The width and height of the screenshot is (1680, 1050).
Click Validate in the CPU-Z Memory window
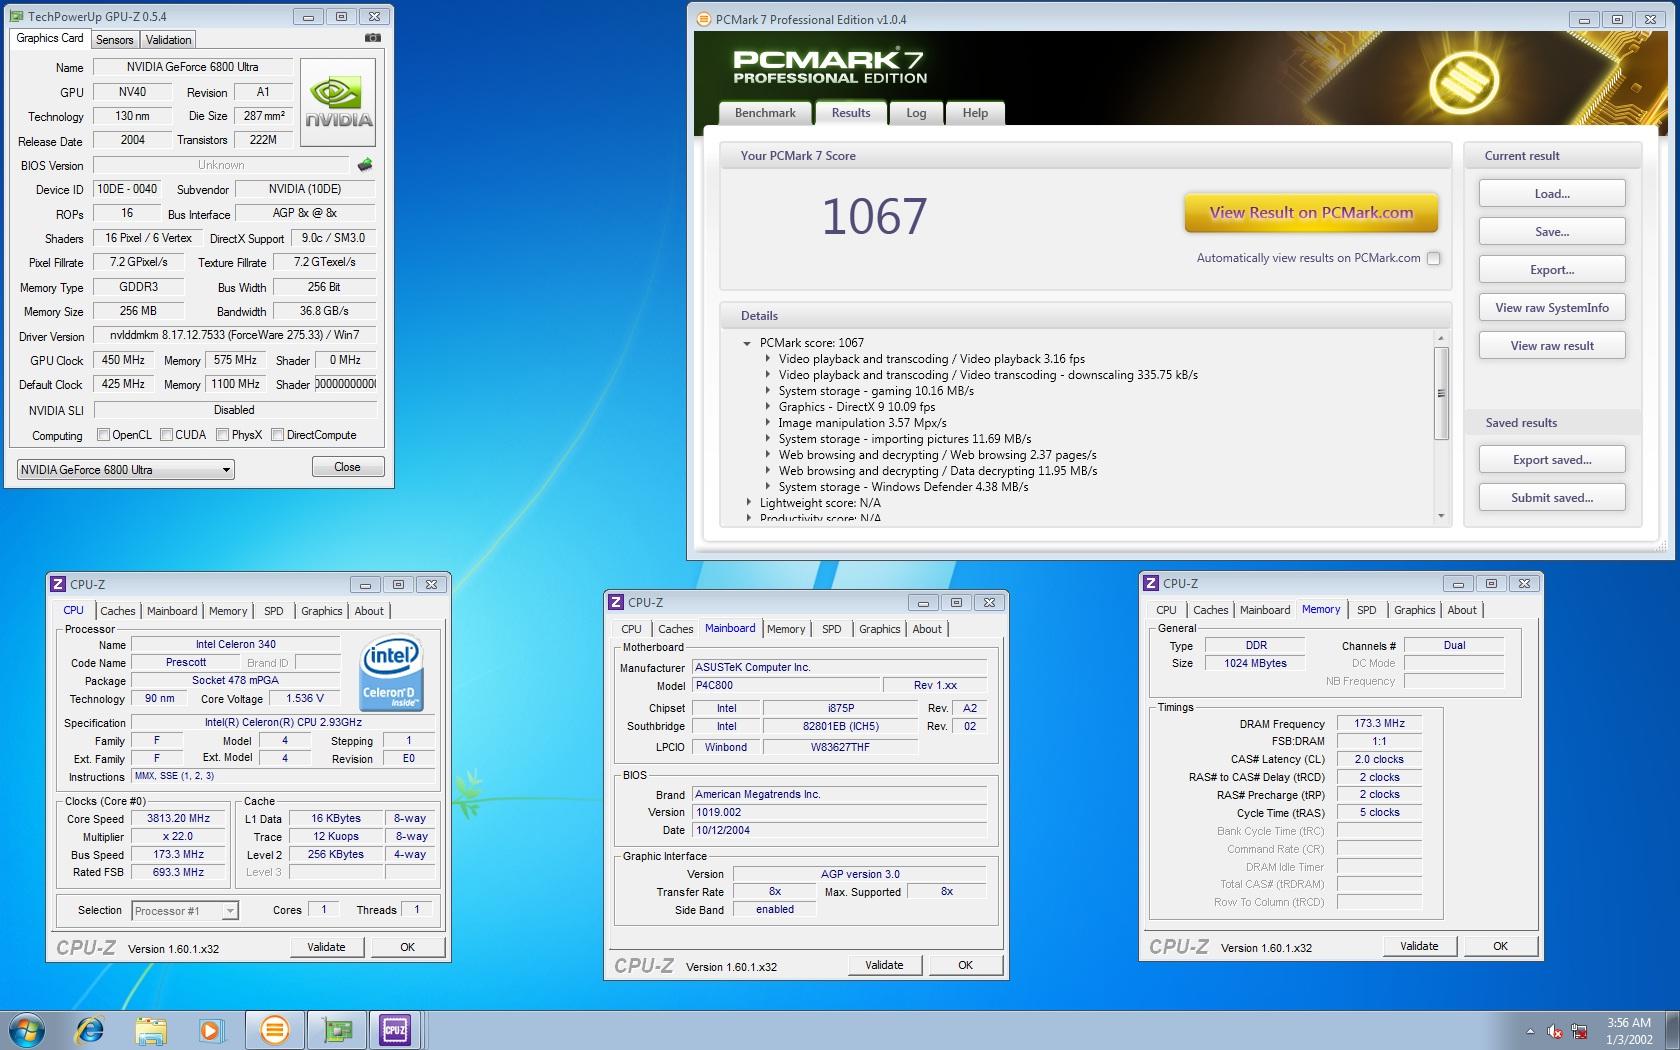[1419, 946]
